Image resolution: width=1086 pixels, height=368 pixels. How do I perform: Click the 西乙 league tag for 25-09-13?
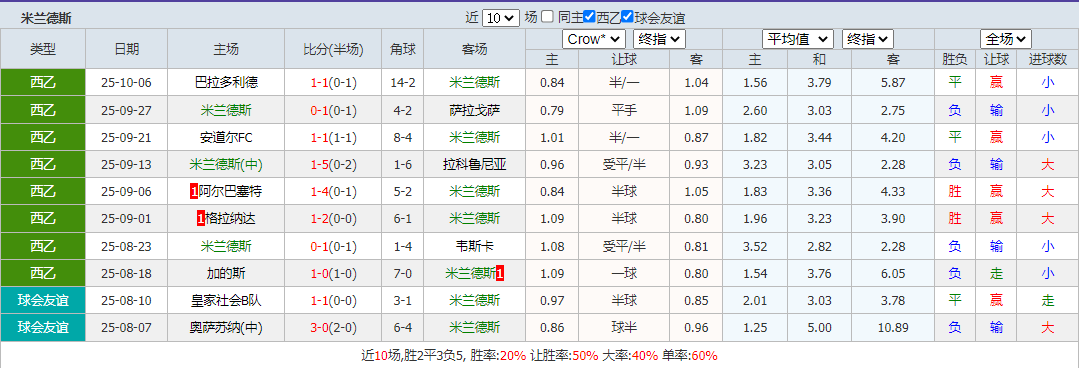click(x=43, y=164)
